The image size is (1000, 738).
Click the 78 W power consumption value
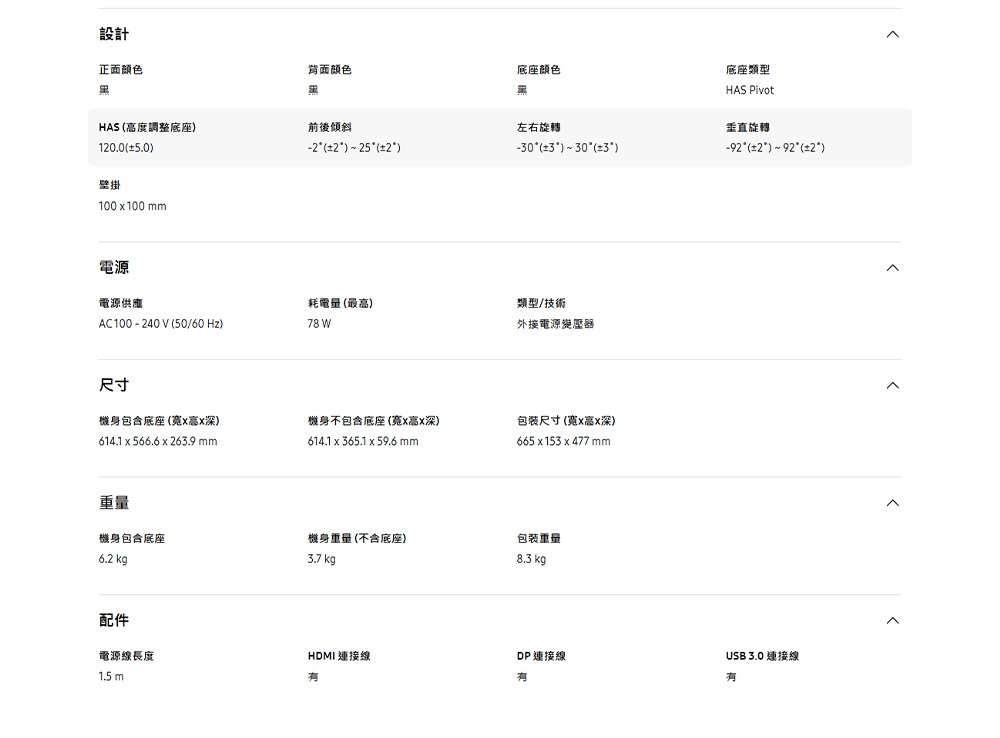pyautogui.click(x=320, y=324)
